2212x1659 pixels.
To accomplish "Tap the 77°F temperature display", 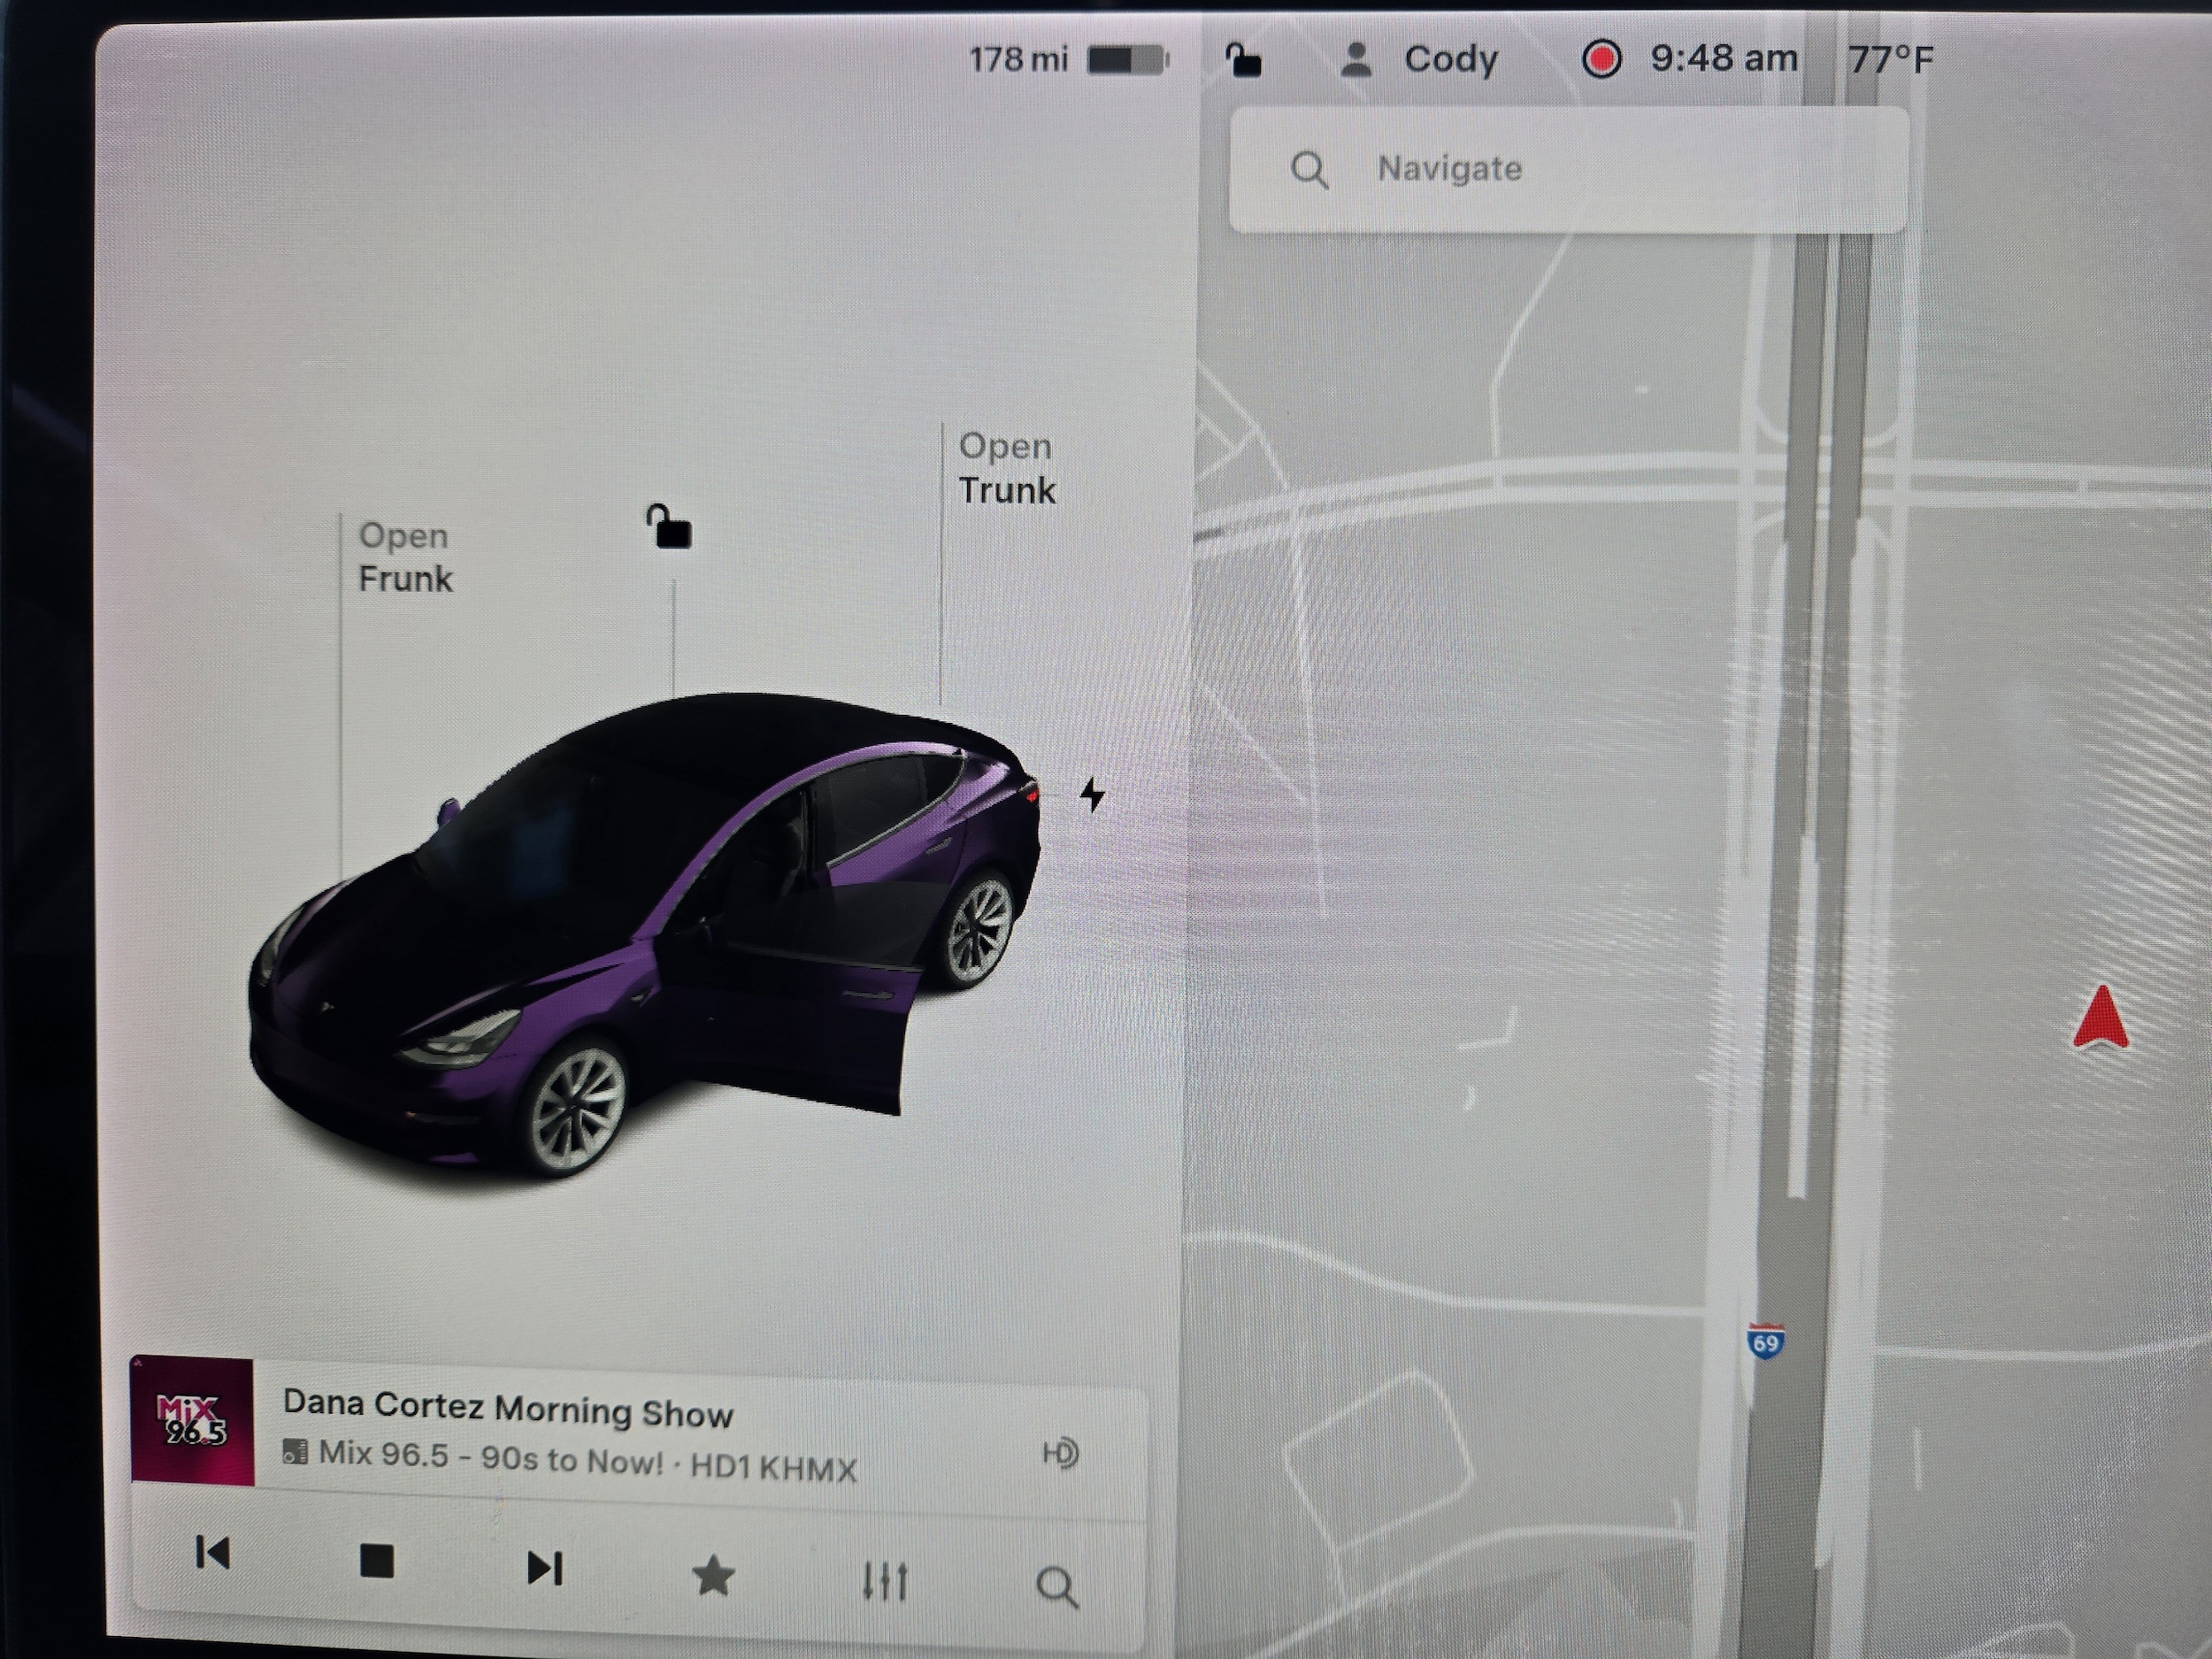I will 1890,60.
